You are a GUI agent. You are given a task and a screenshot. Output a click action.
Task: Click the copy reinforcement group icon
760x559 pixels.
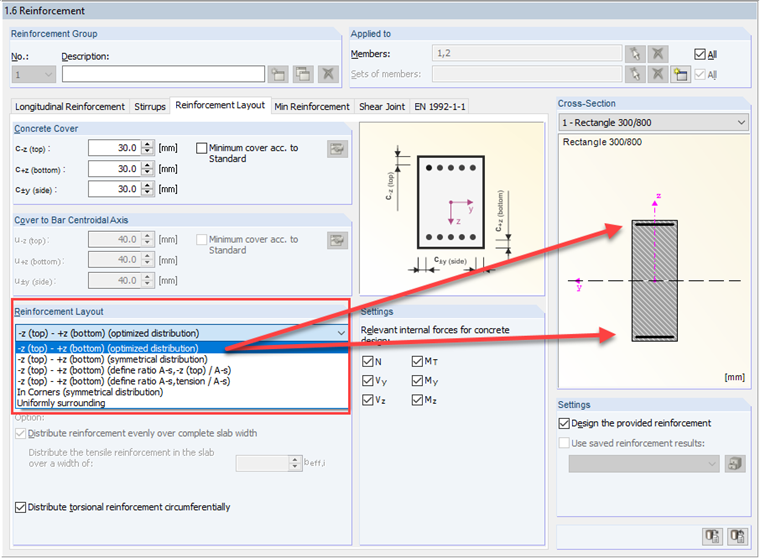(x=303, y=74)
